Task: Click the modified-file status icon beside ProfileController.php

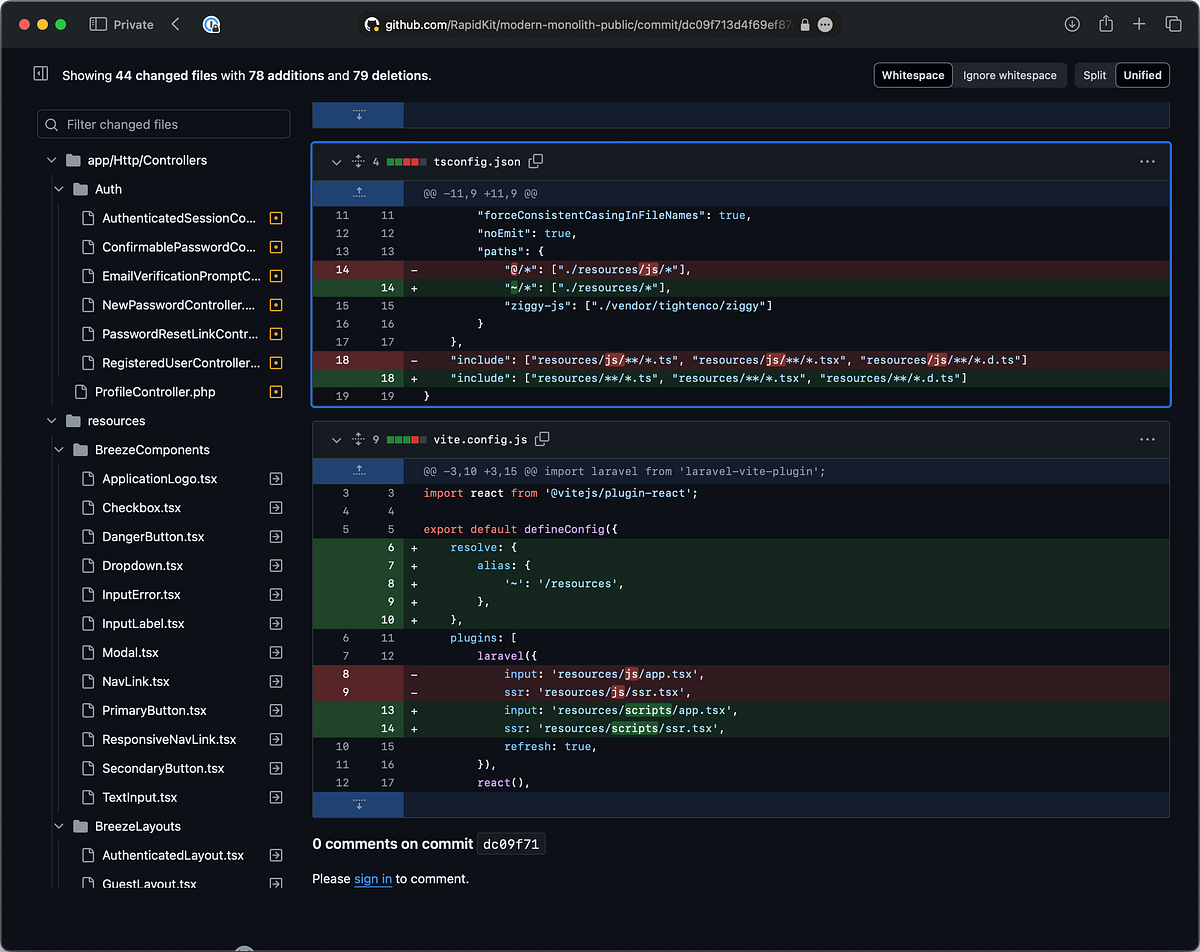Action: pos(275,391)
